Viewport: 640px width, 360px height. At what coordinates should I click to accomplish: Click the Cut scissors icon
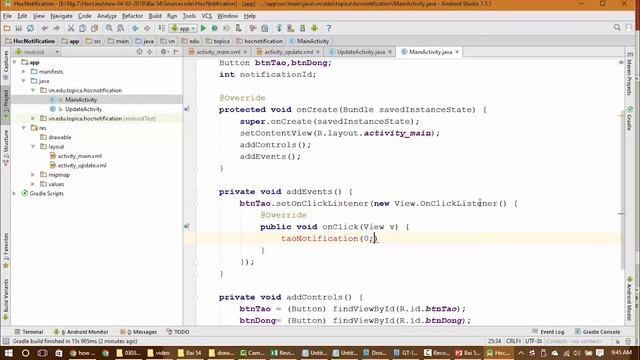(x=71, y=28)
